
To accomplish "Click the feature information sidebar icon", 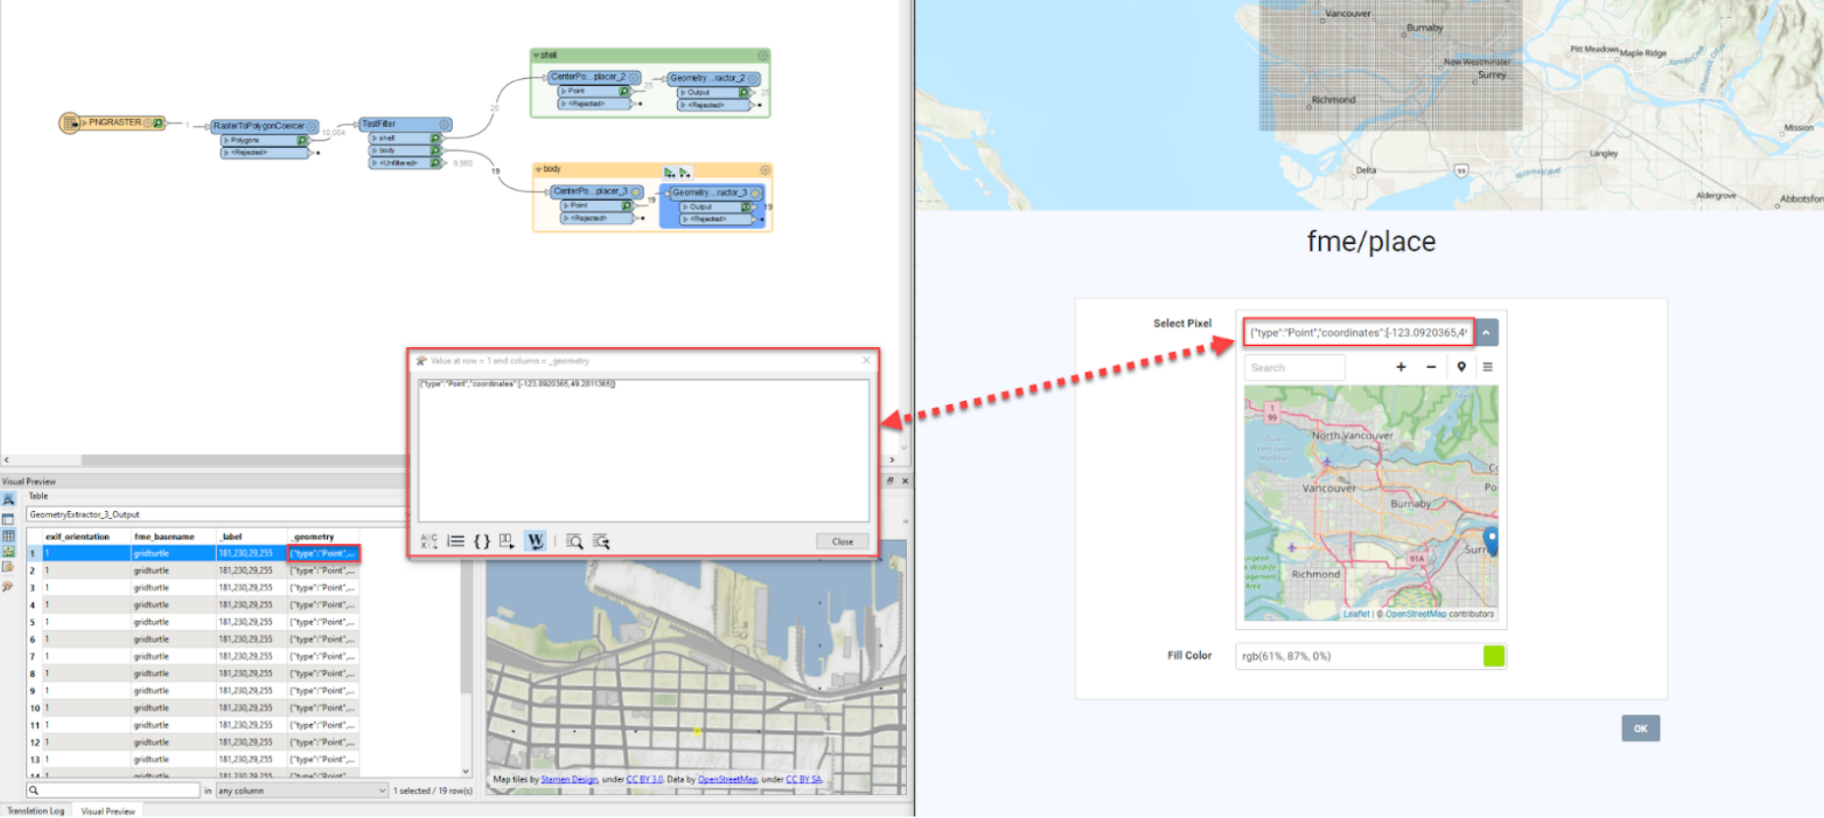I will pyautogui.click(x=9, y=567).
